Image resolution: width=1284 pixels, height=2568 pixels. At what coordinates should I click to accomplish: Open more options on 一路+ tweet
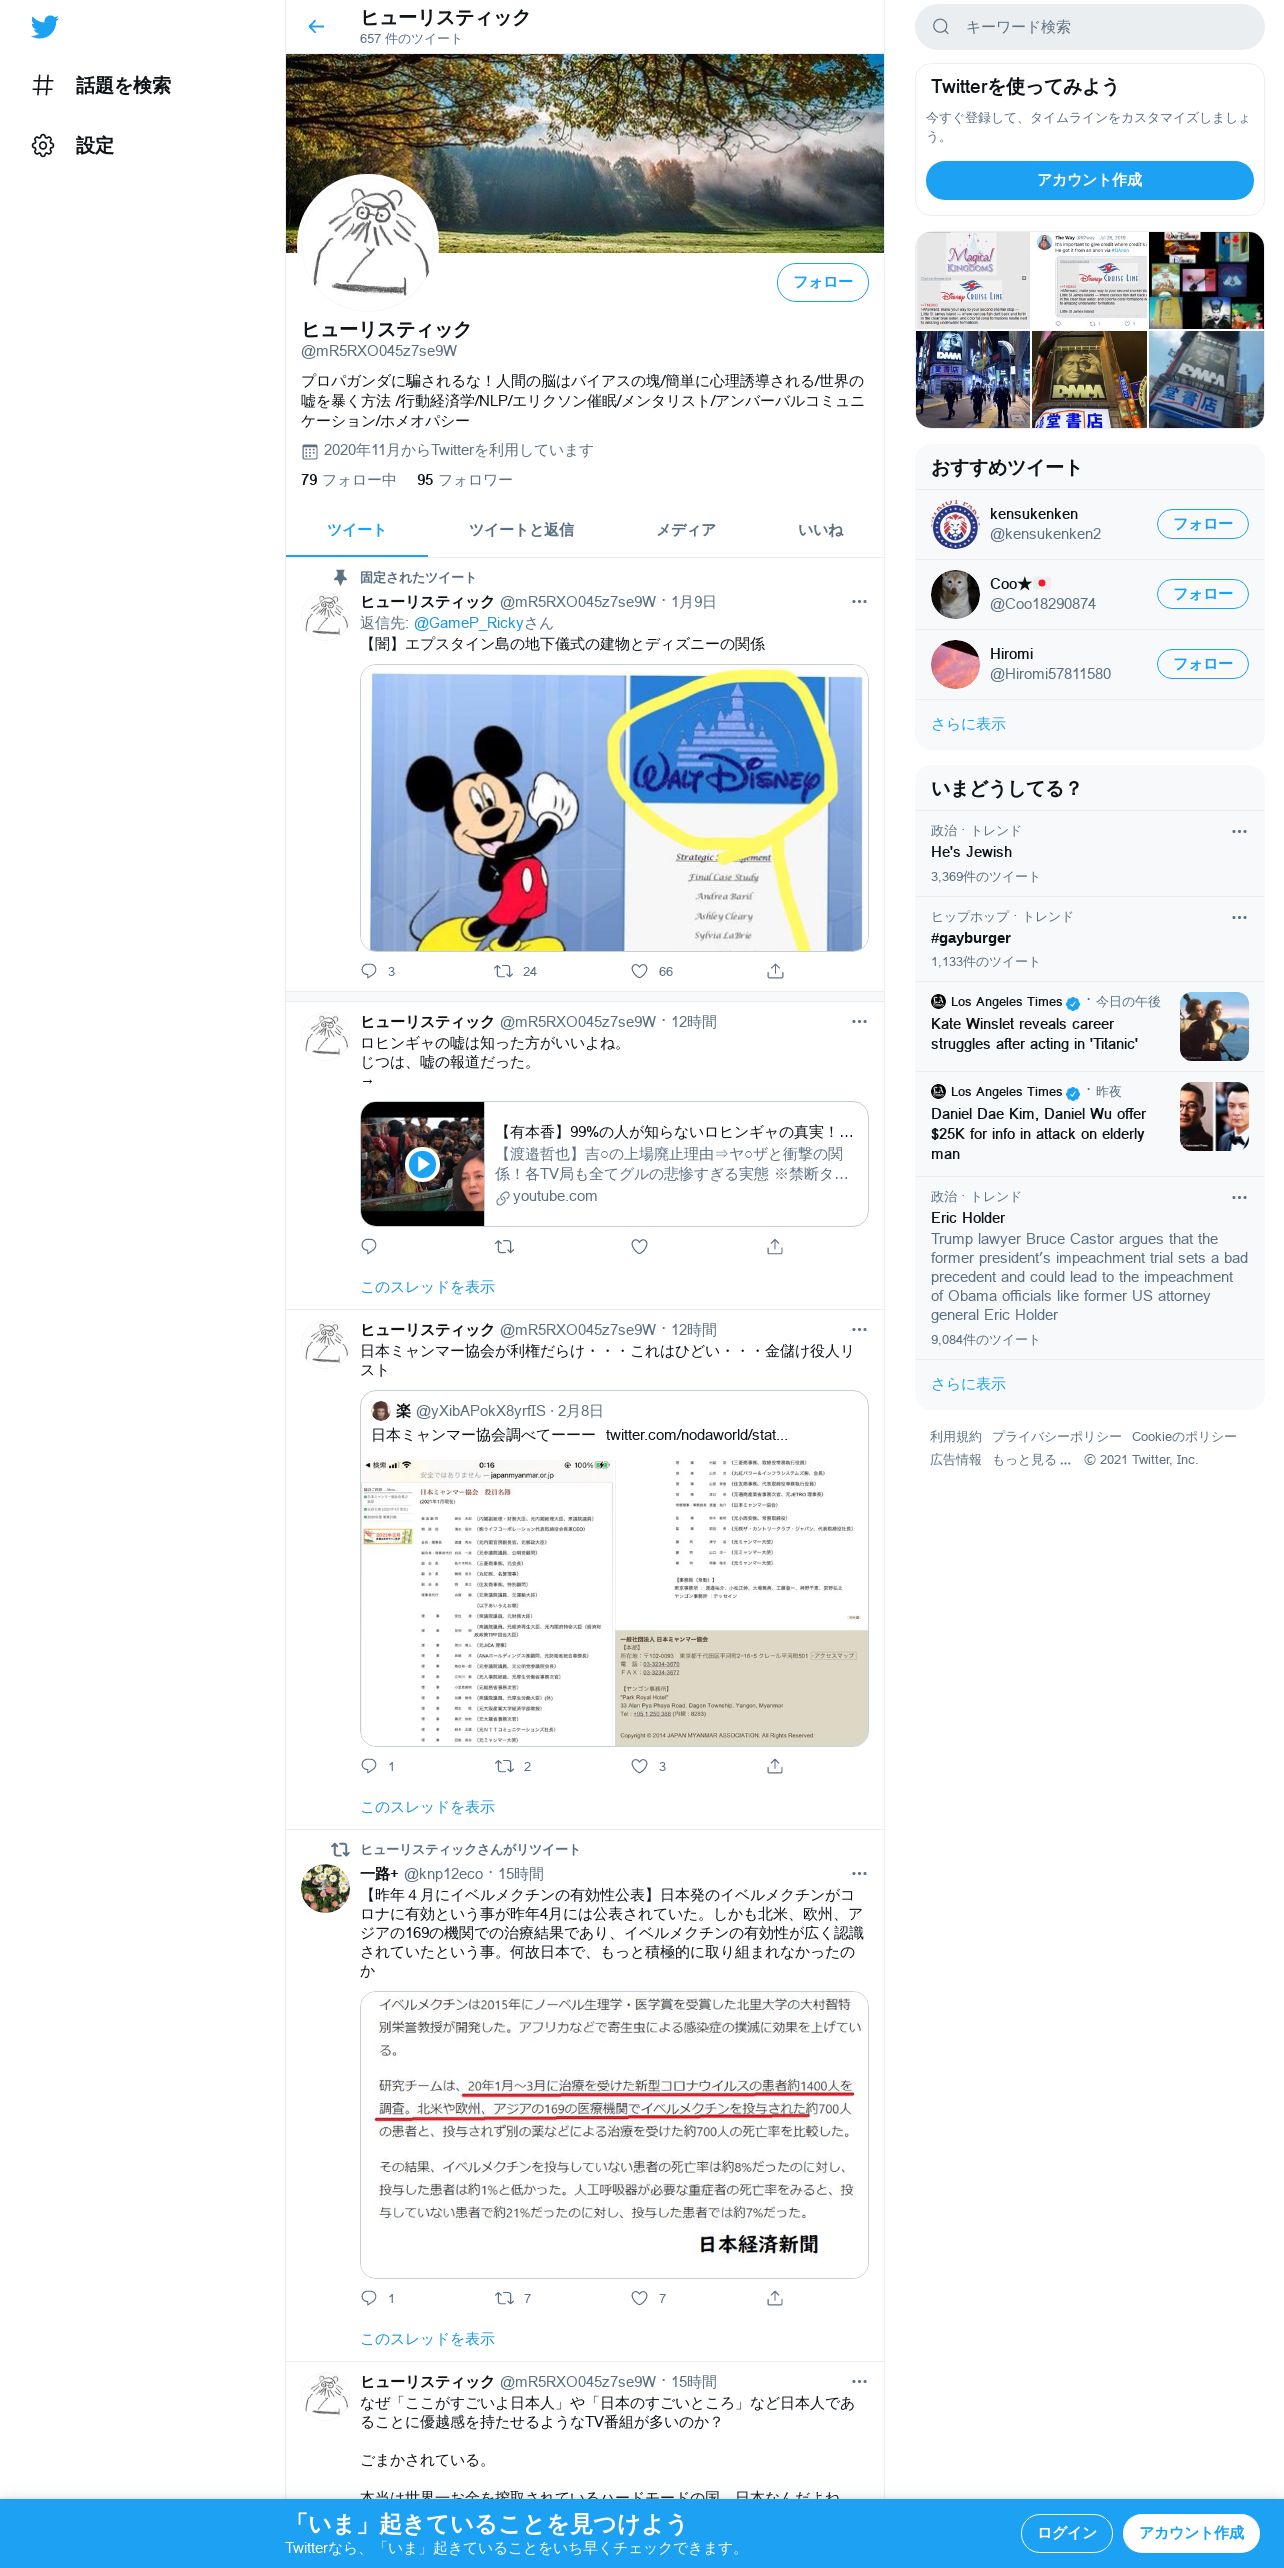point(859,1874)
